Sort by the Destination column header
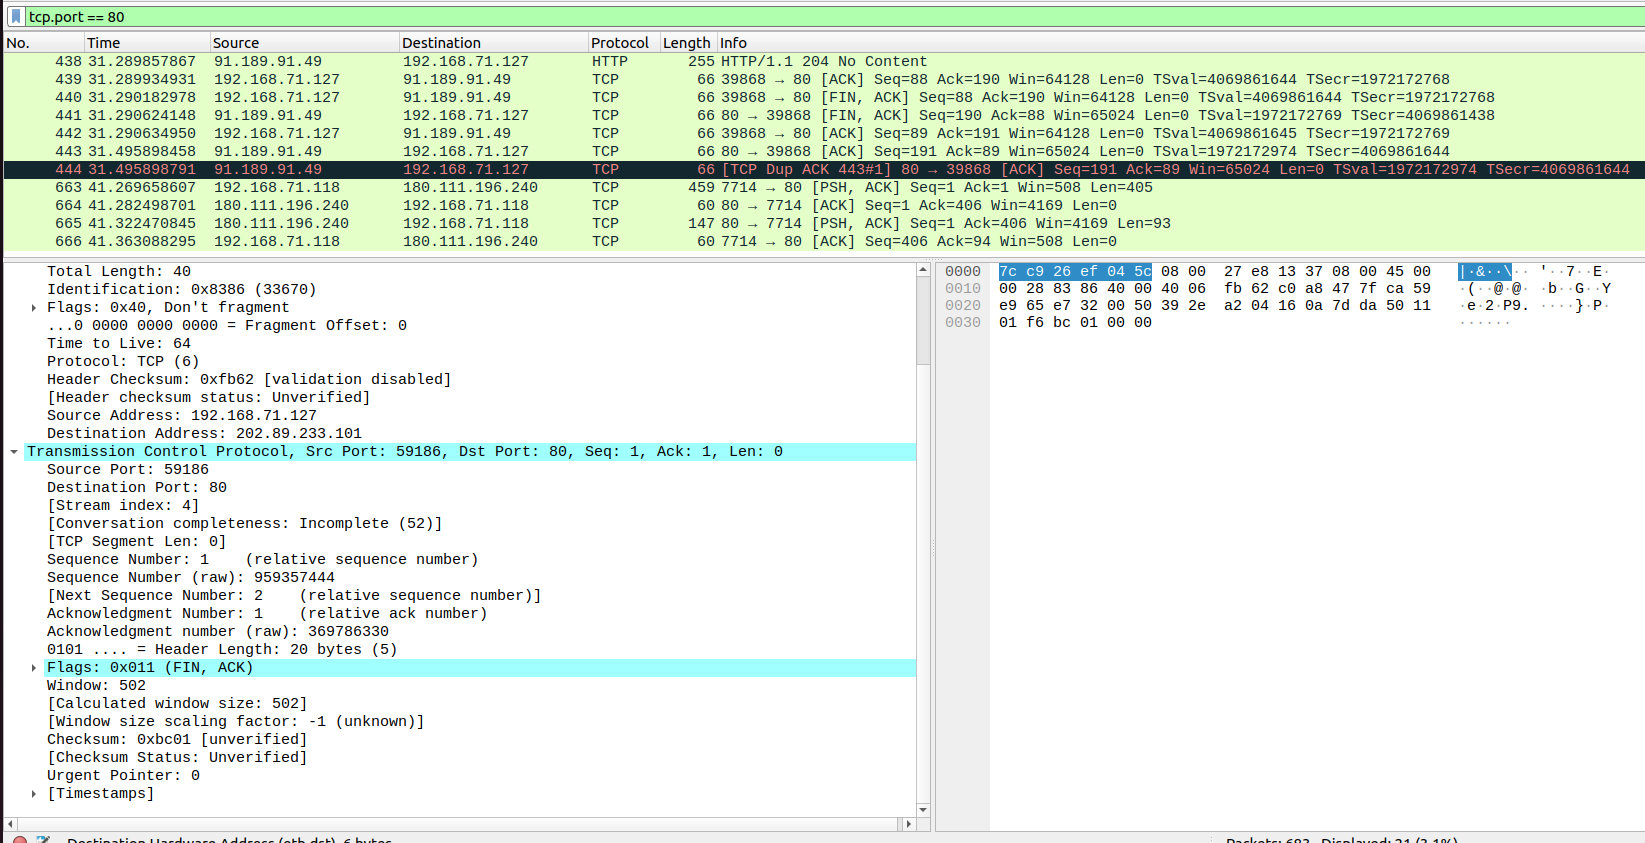The height and width of the screenshot is (843, 1645). point(493,43)
